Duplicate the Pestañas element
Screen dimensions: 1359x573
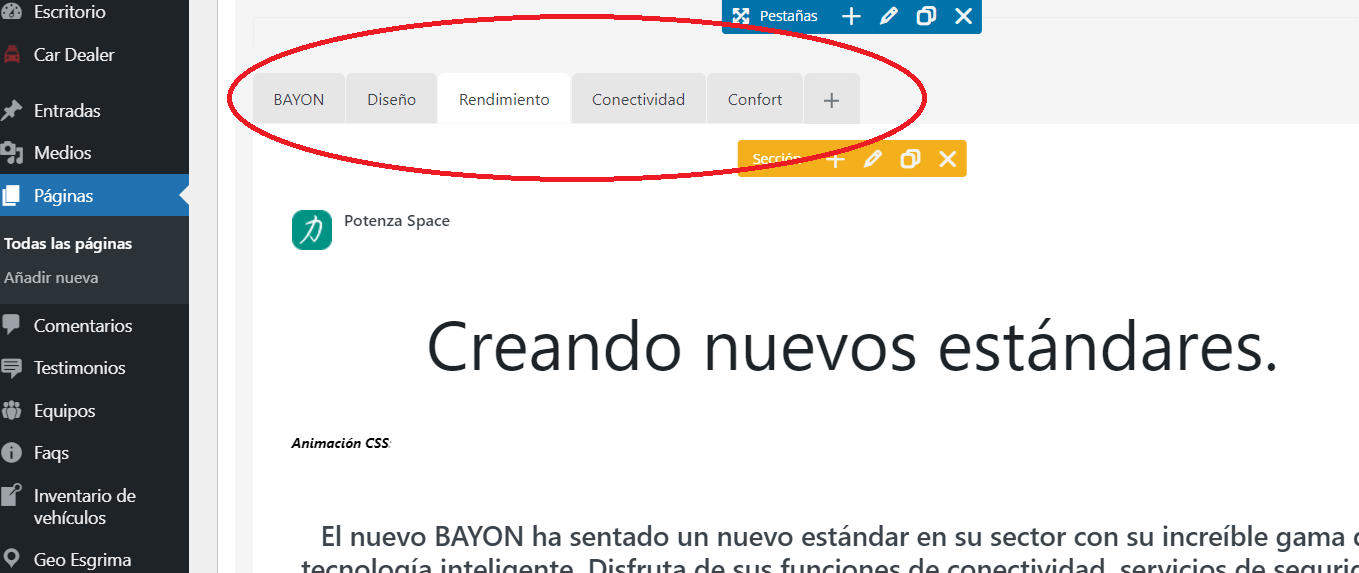(x=926, y=16)
